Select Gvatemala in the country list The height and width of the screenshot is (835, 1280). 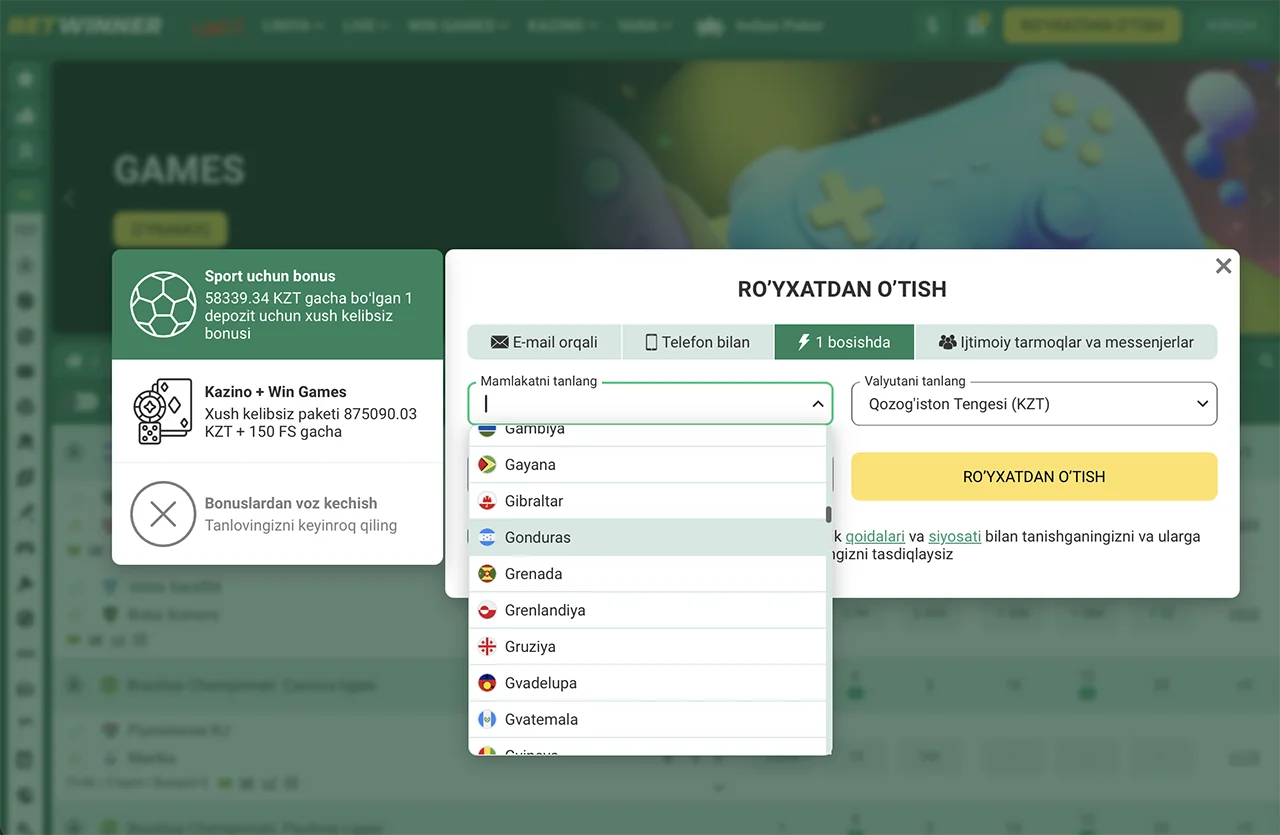541,719
